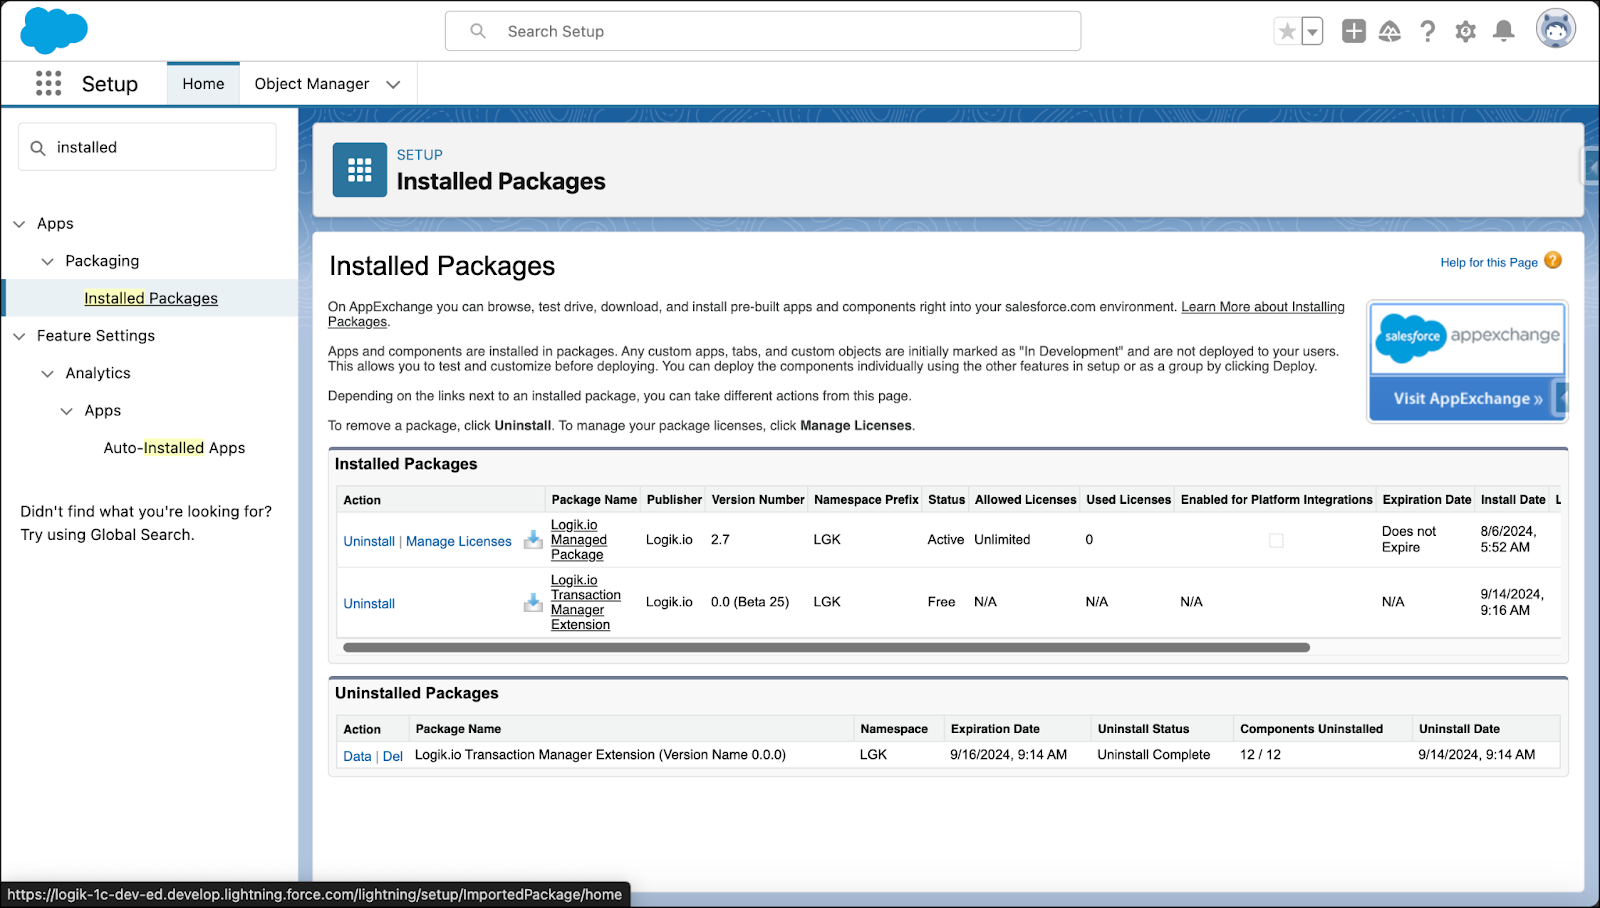The image size is (1600, 908).
Task: Open the App Launcher dots grid
Action: pyautogui.click(x=48, y=83)
